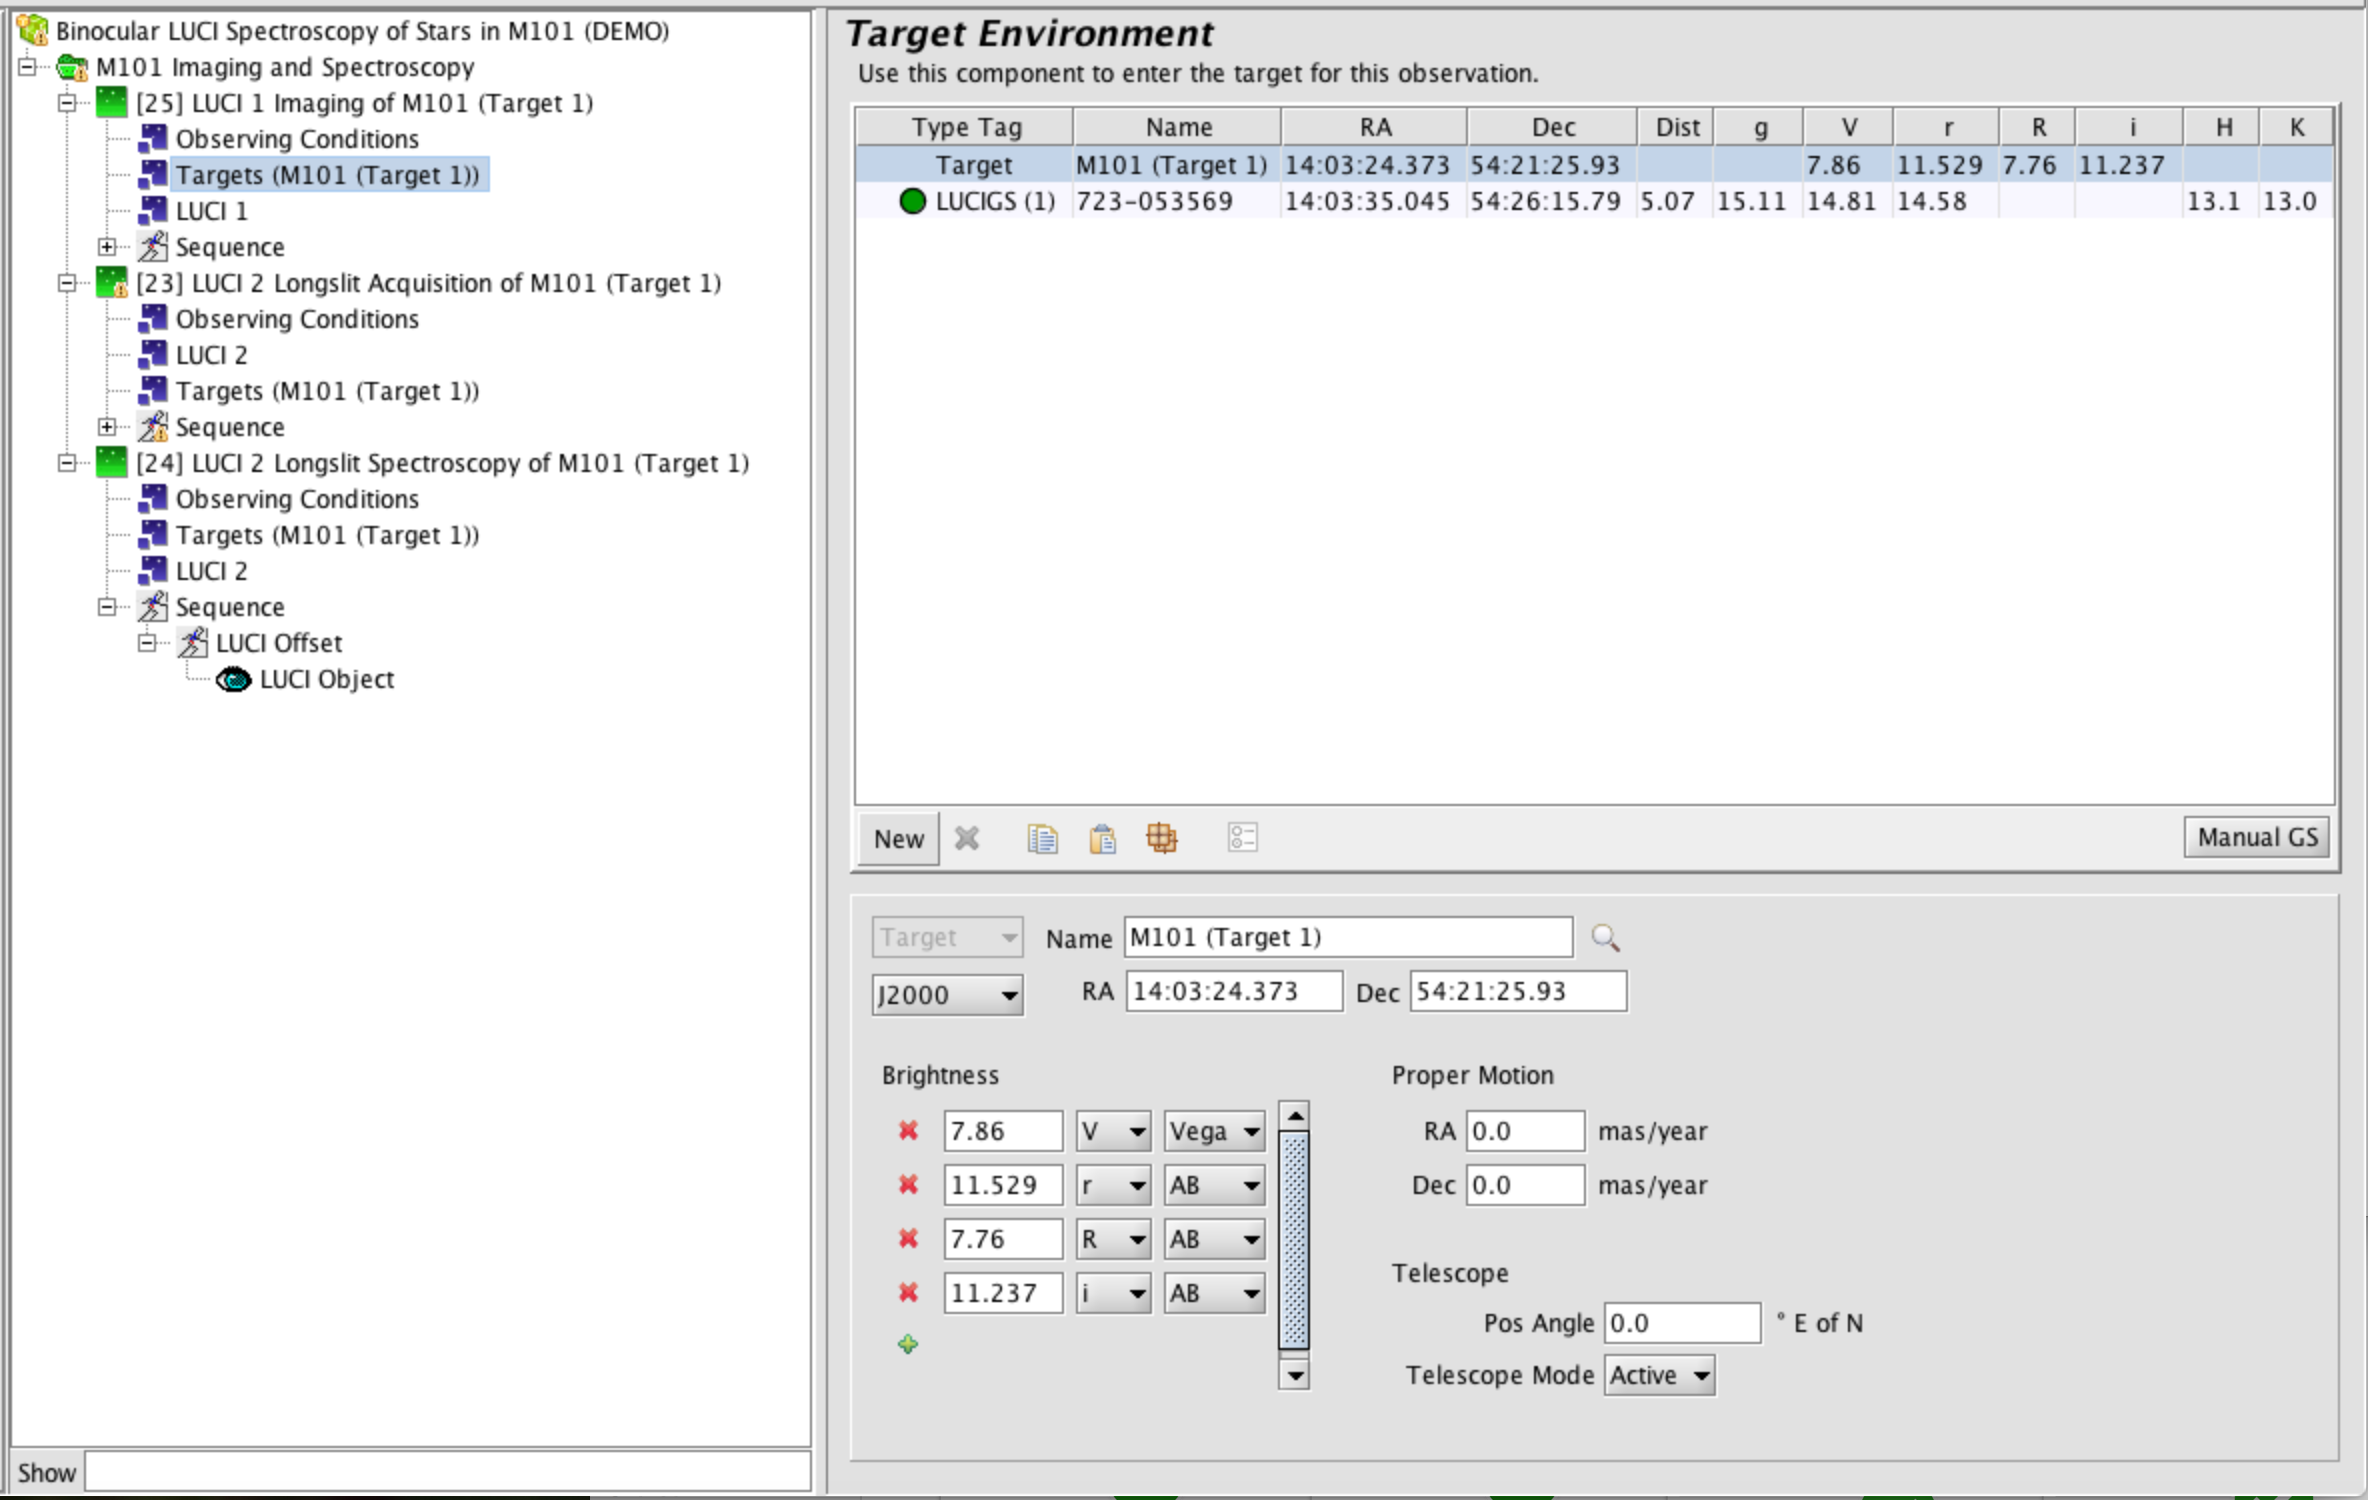Sort table by the Type Tag column header
Image resolution: width=2368 pixels, height=1500 pixels.
click(965, 127)
